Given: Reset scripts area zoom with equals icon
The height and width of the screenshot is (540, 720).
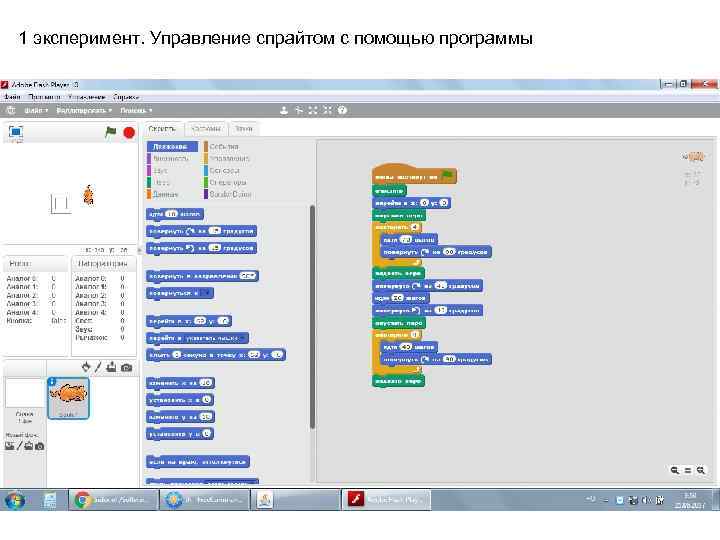Looking at the screenshot, I should click(x=688, y=470).
